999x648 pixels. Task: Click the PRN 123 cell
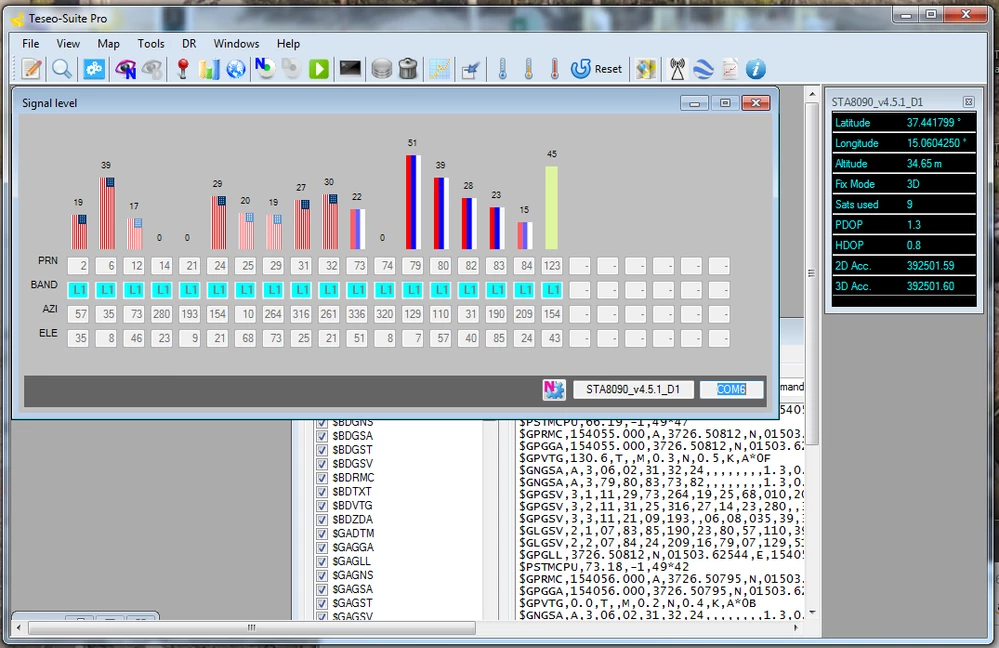pos(552,266)
